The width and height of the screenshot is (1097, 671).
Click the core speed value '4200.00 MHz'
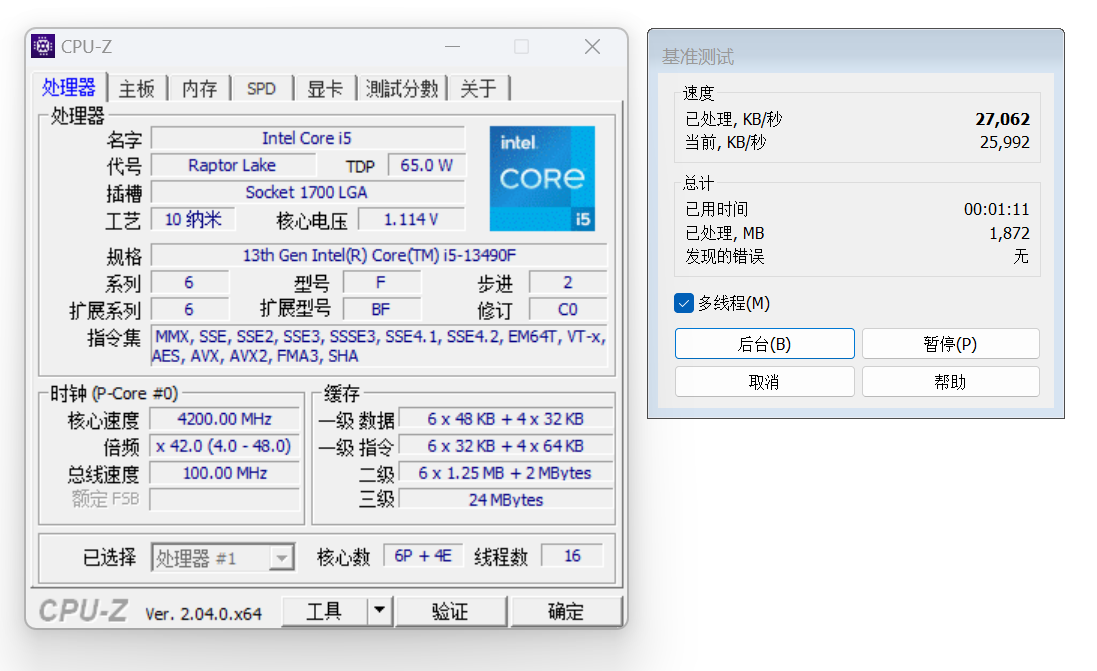[225, 418]
